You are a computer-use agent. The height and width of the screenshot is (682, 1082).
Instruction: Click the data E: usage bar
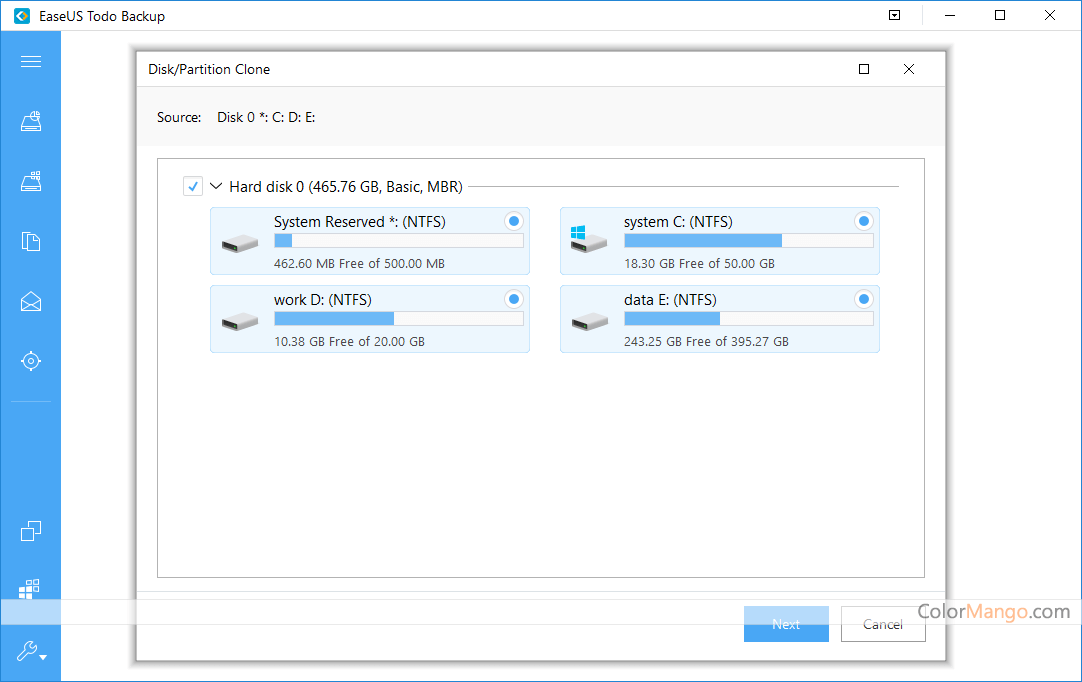[748, 319]
